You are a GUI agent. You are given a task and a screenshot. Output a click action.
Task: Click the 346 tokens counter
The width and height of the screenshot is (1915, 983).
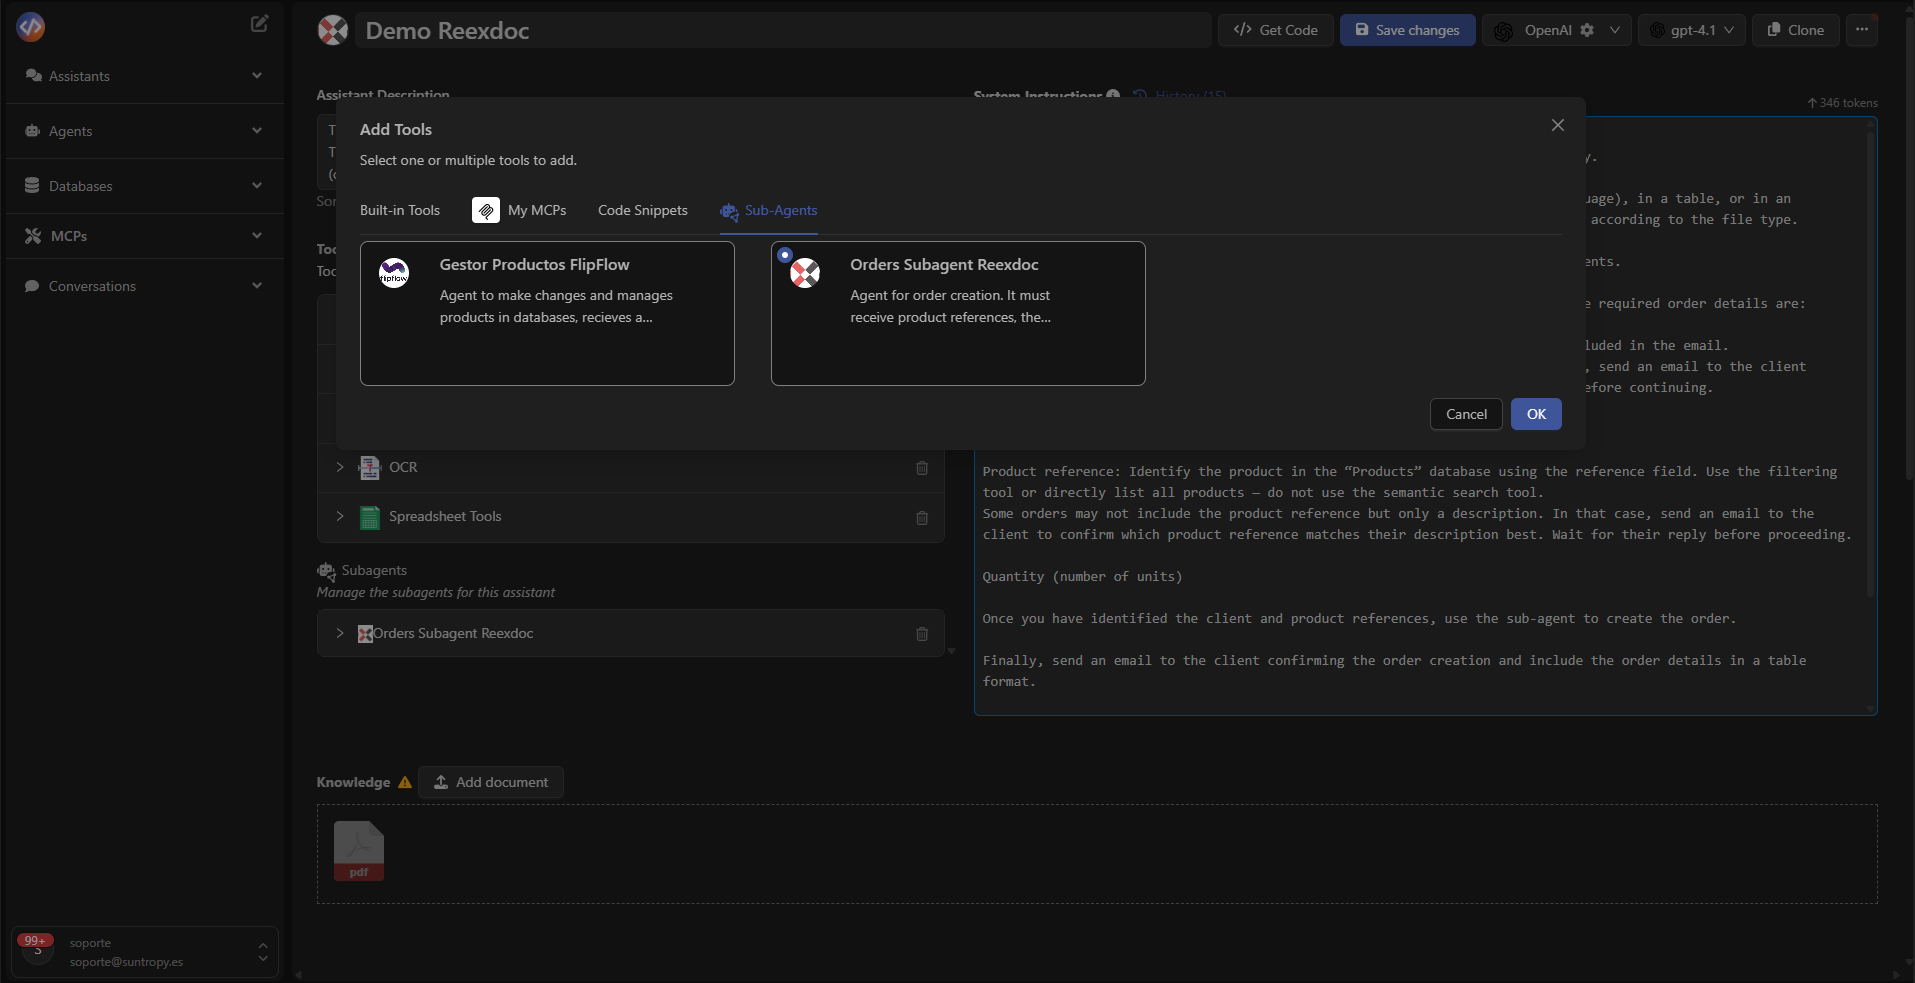[1842, 103]
